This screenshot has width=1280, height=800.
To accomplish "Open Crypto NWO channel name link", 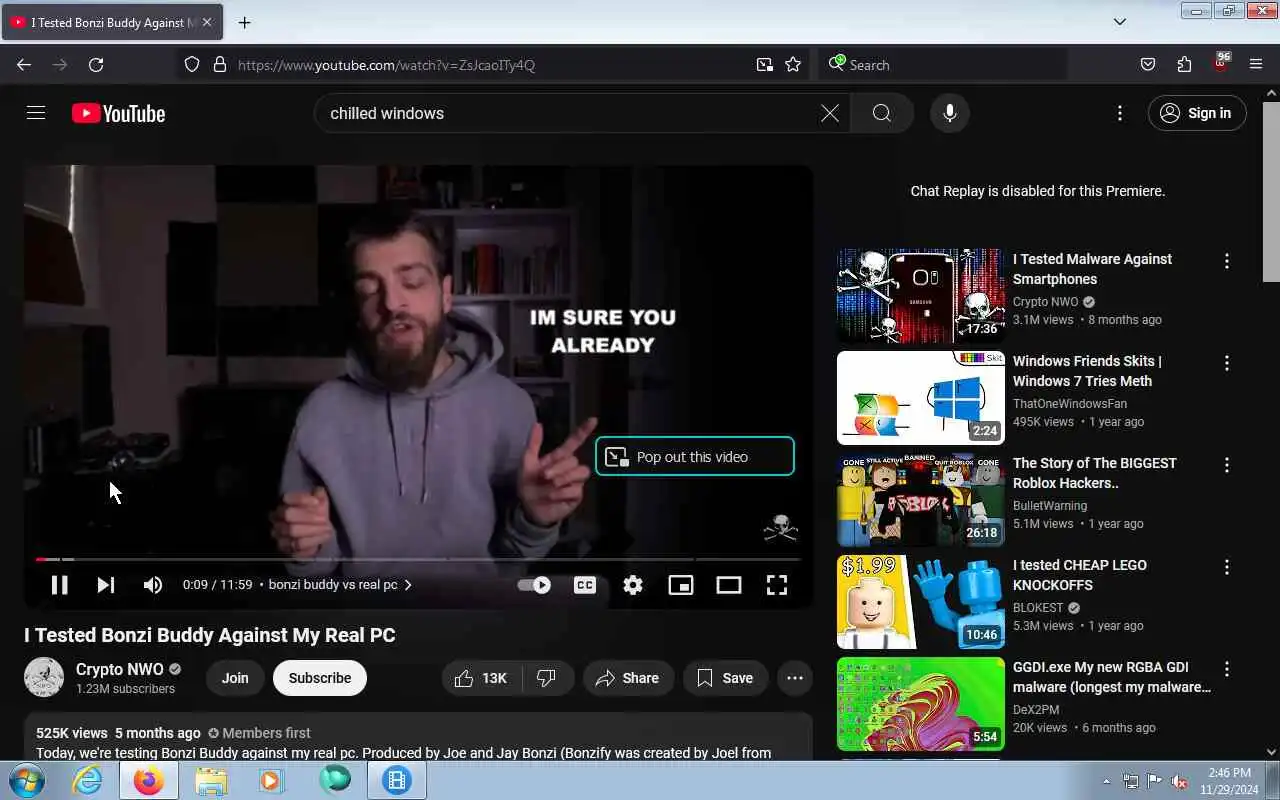I will (119, 669).
